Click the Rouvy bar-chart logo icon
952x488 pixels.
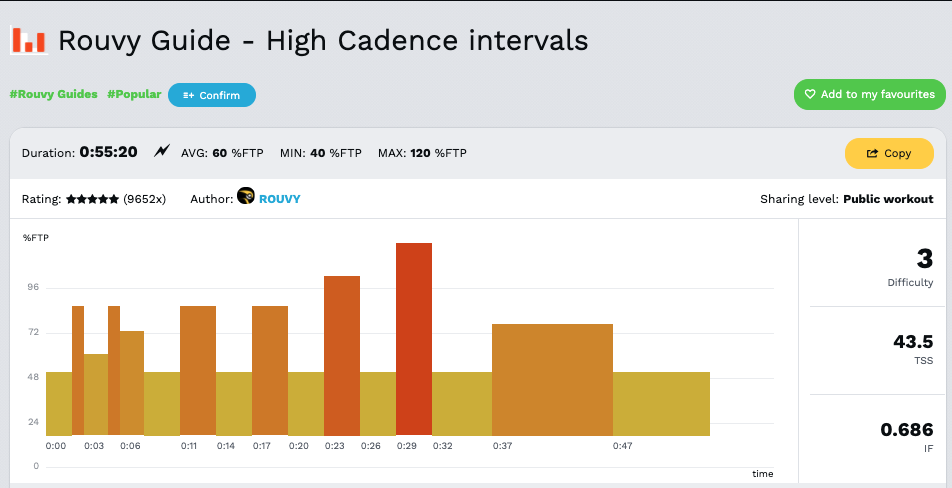tap(29, 40)
